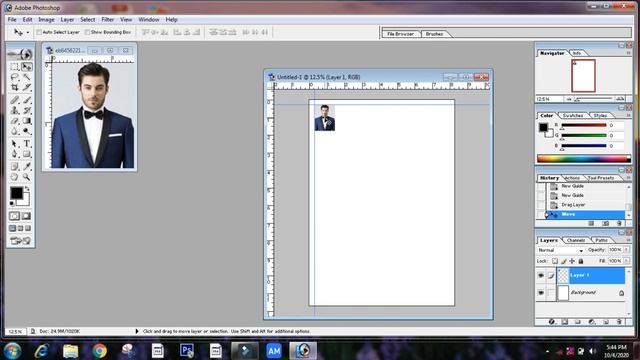Select the Lasso tool
Viewport: 640px width, 360px height.
coord(15,77)
